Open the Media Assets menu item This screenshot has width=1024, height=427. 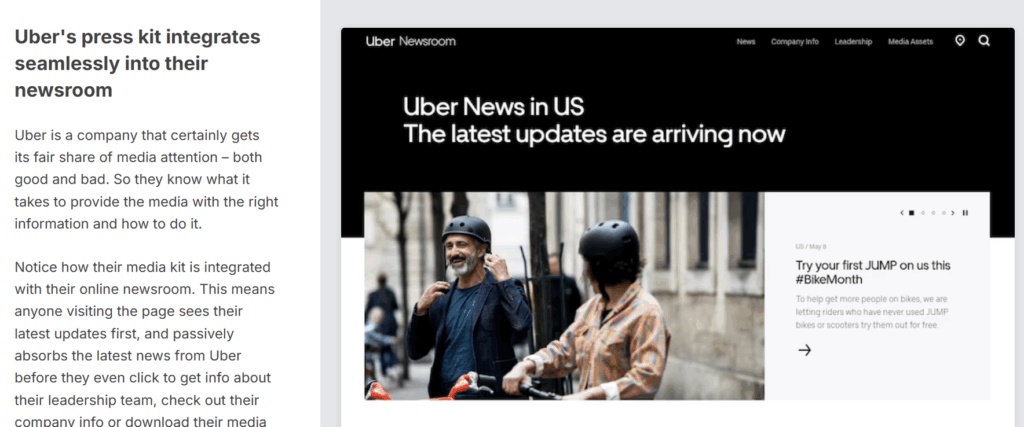(910, 42)
